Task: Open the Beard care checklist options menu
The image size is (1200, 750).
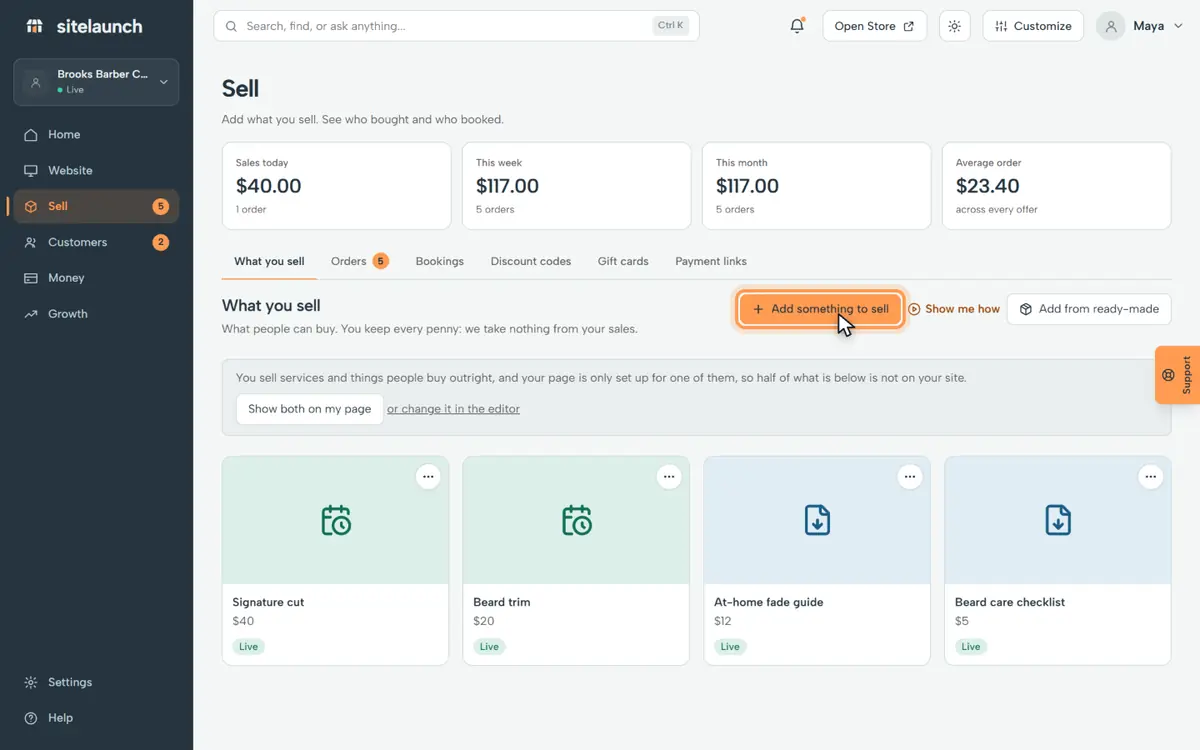Action: click(x=1151, y=477)
